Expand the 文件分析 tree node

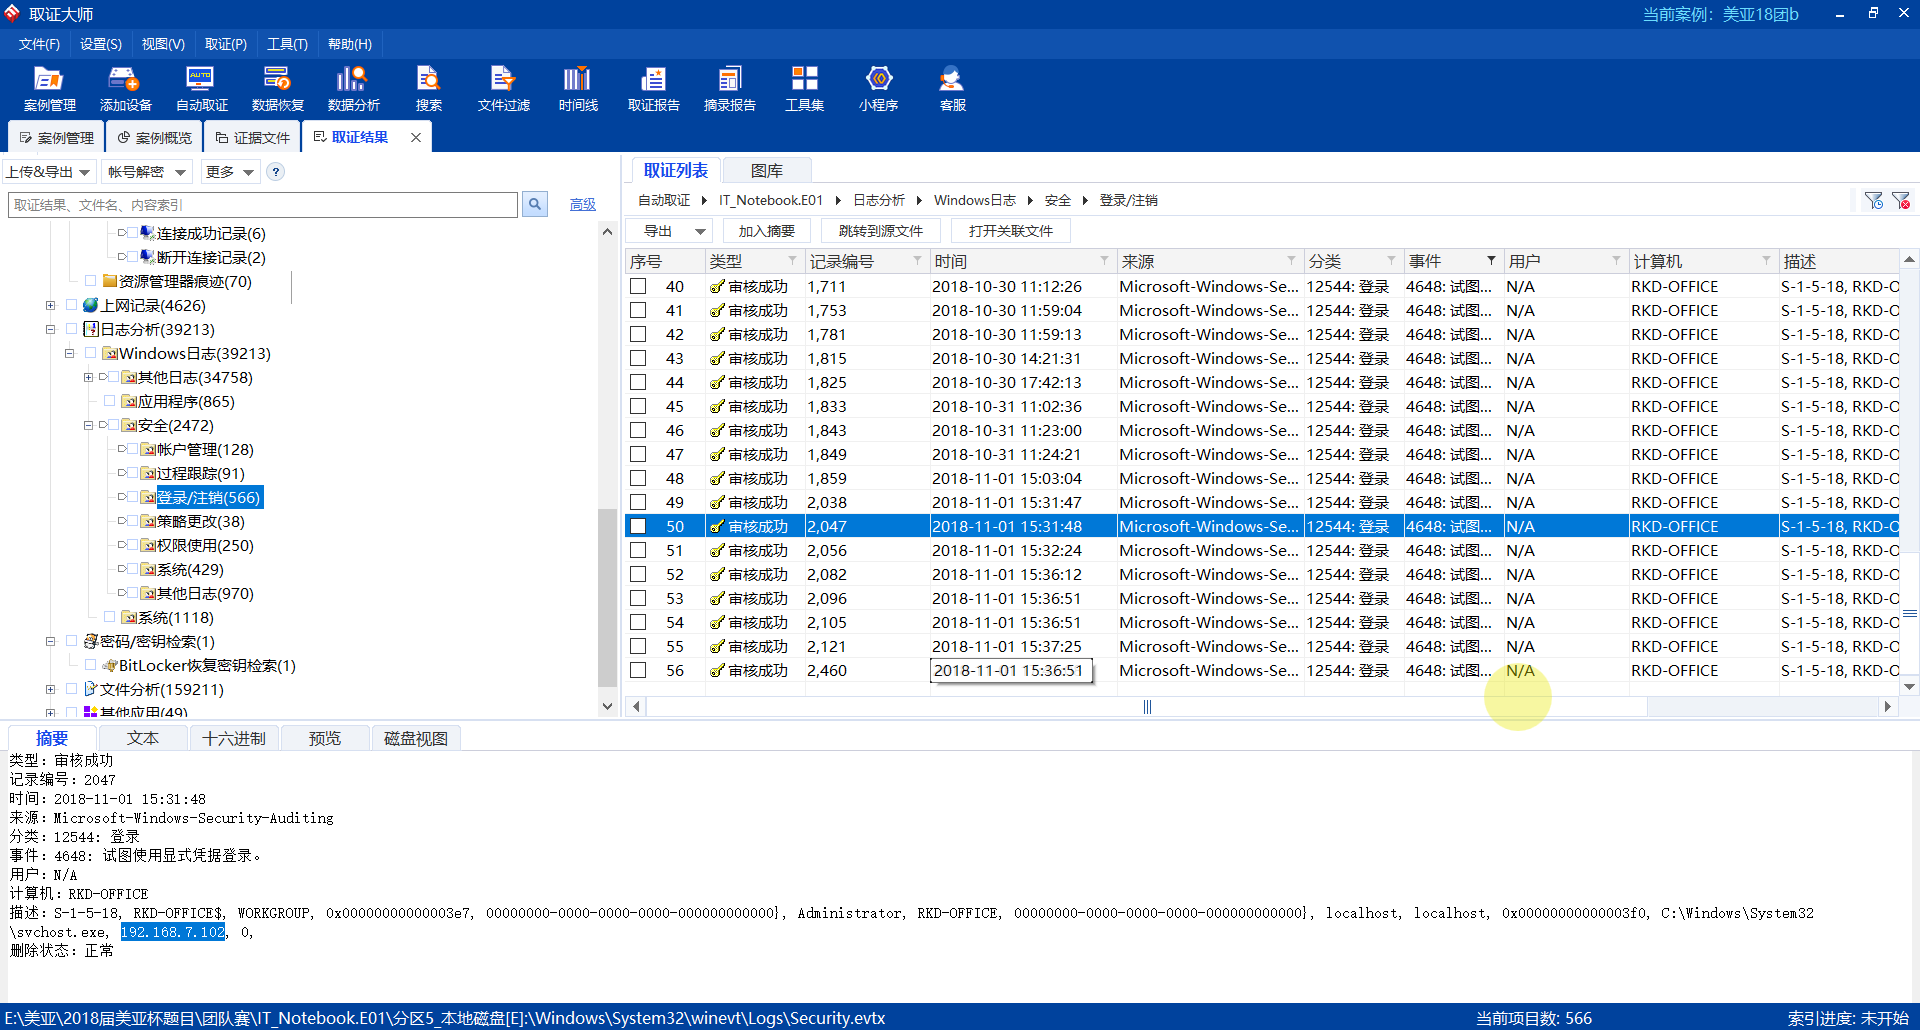click(50, 689)
